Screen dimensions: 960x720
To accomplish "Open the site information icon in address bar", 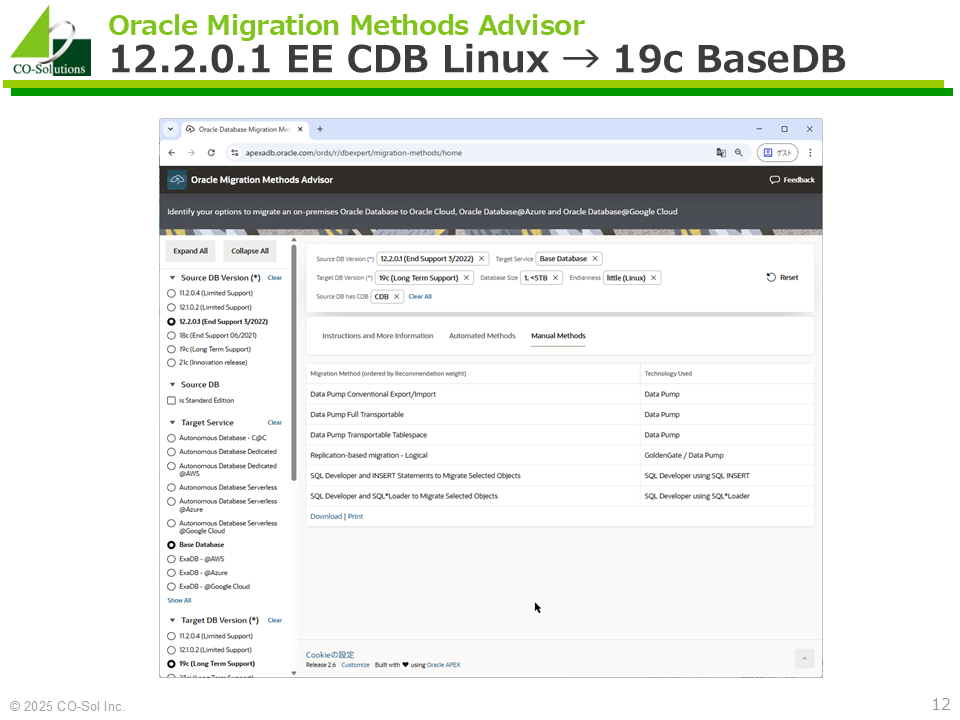I will pos(234,153).
